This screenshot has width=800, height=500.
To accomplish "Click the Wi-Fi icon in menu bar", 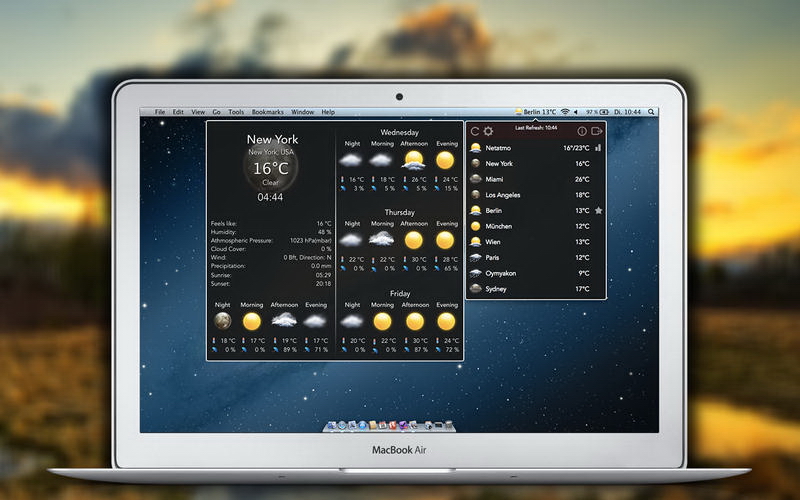I will [x=564, y=112].
